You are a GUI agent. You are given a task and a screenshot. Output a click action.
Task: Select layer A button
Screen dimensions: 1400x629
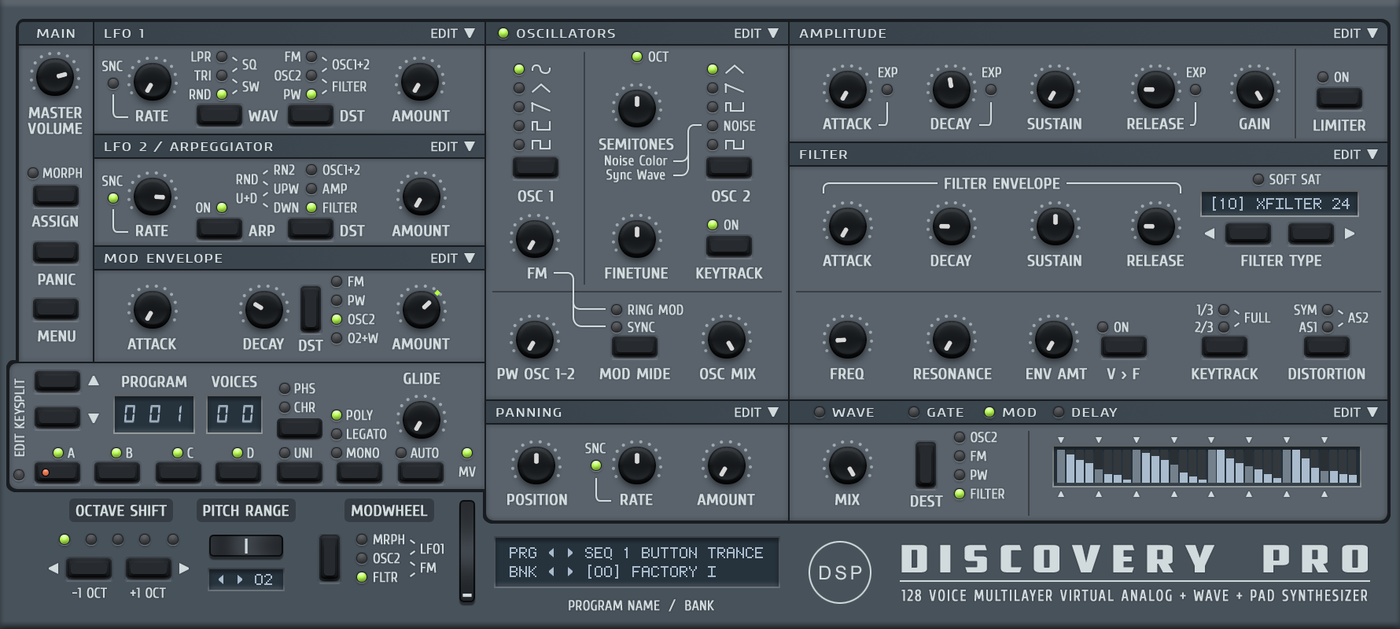click(57, 472)
